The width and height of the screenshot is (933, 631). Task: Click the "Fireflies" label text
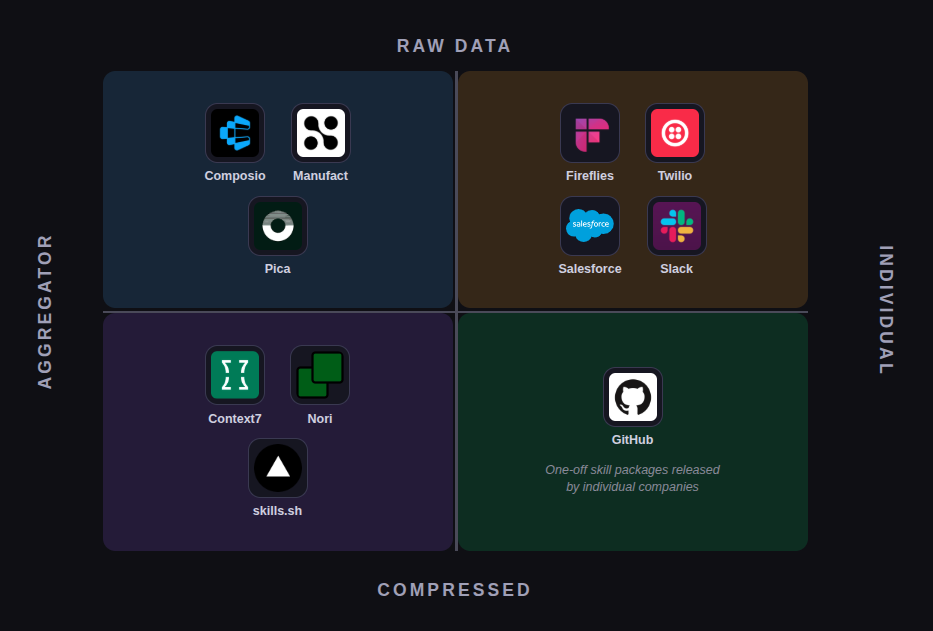[590, 176]
